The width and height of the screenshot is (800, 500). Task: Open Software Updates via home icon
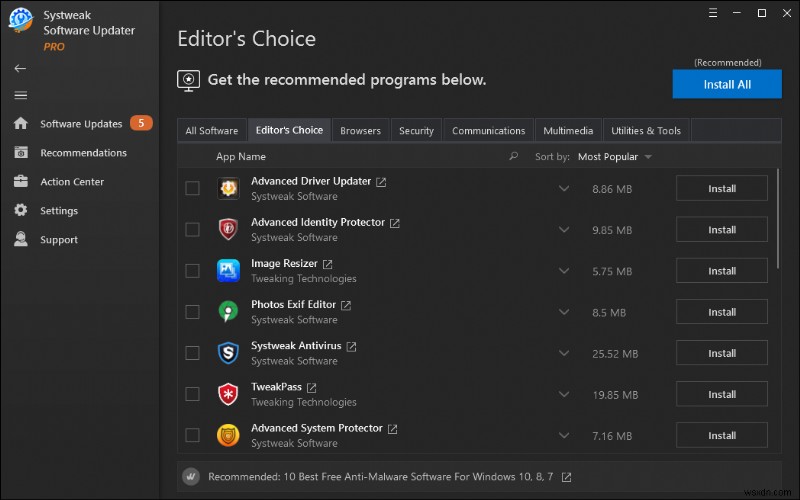point(21,123)
